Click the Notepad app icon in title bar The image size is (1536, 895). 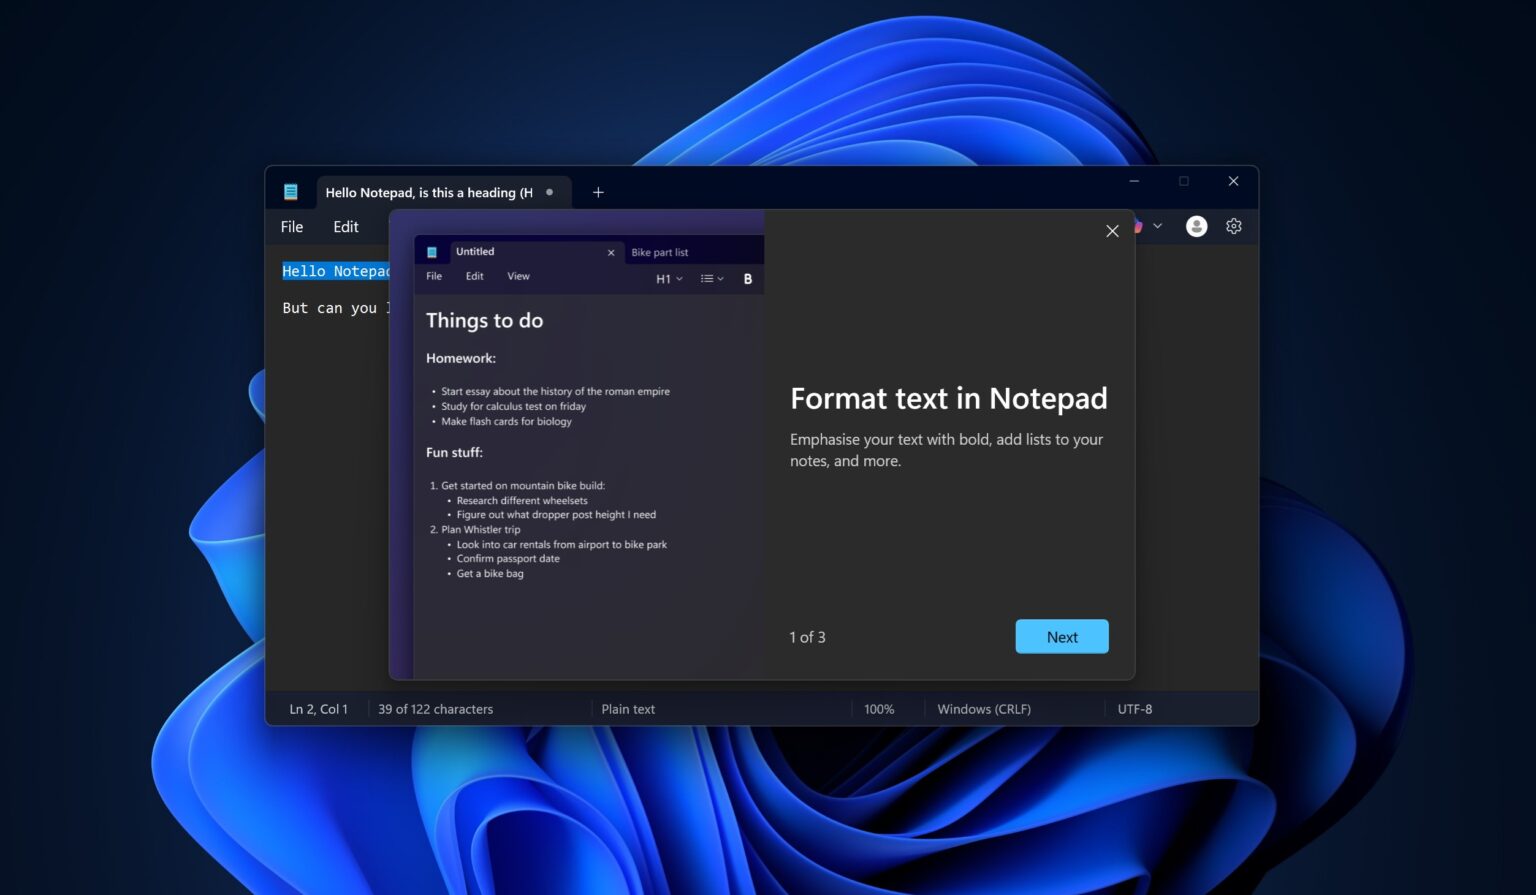pyautogui.click(x=291, y=191)
